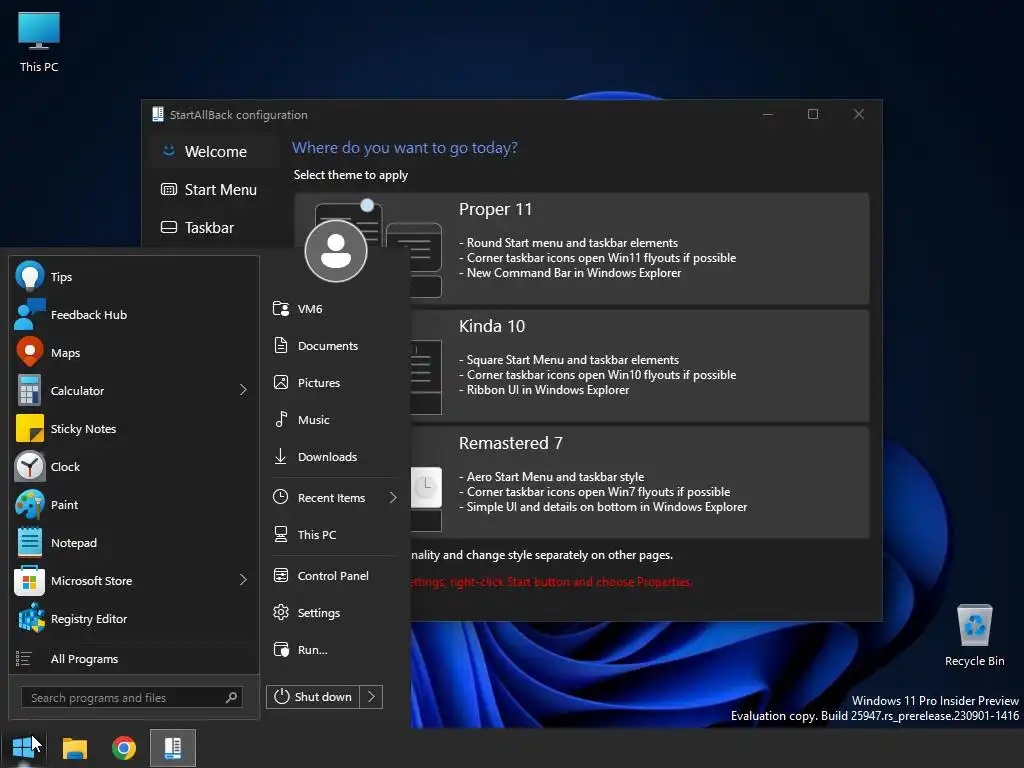Viewport: 1024px width, 768px height.
Task: Open the Maps app icon
Action: point(29,352)
